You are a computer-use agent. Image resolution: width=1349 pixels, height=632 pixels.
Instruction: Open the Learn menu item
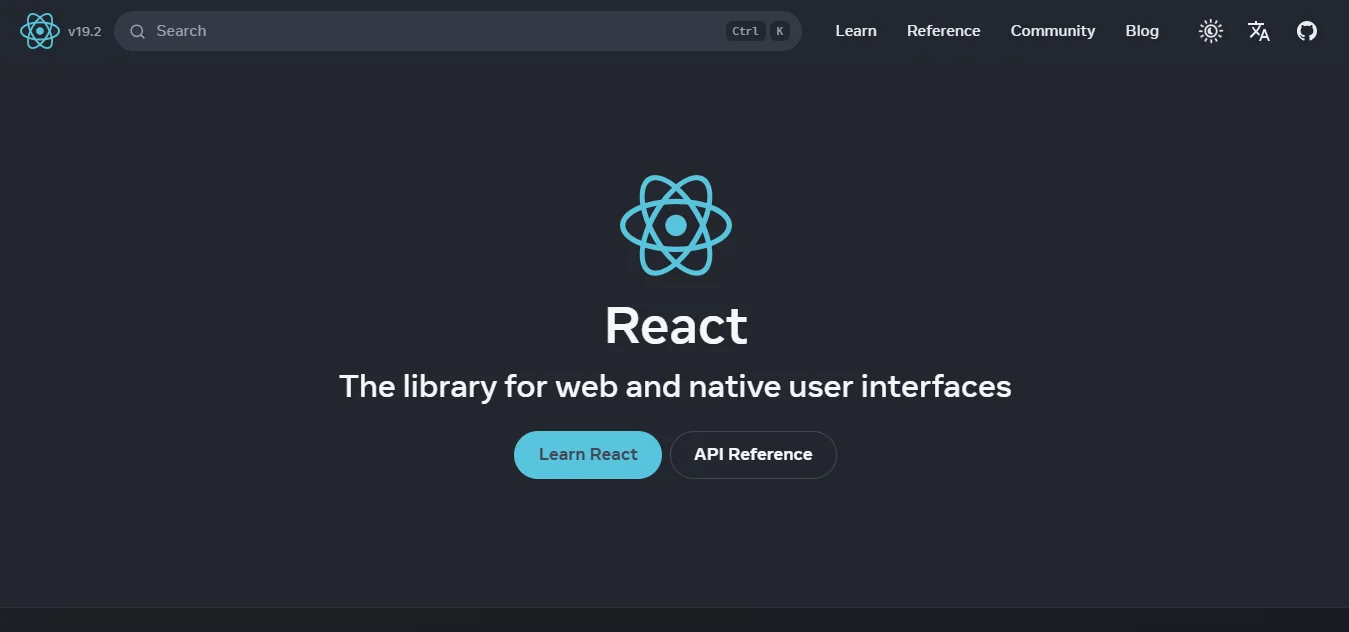click(855, 31)
